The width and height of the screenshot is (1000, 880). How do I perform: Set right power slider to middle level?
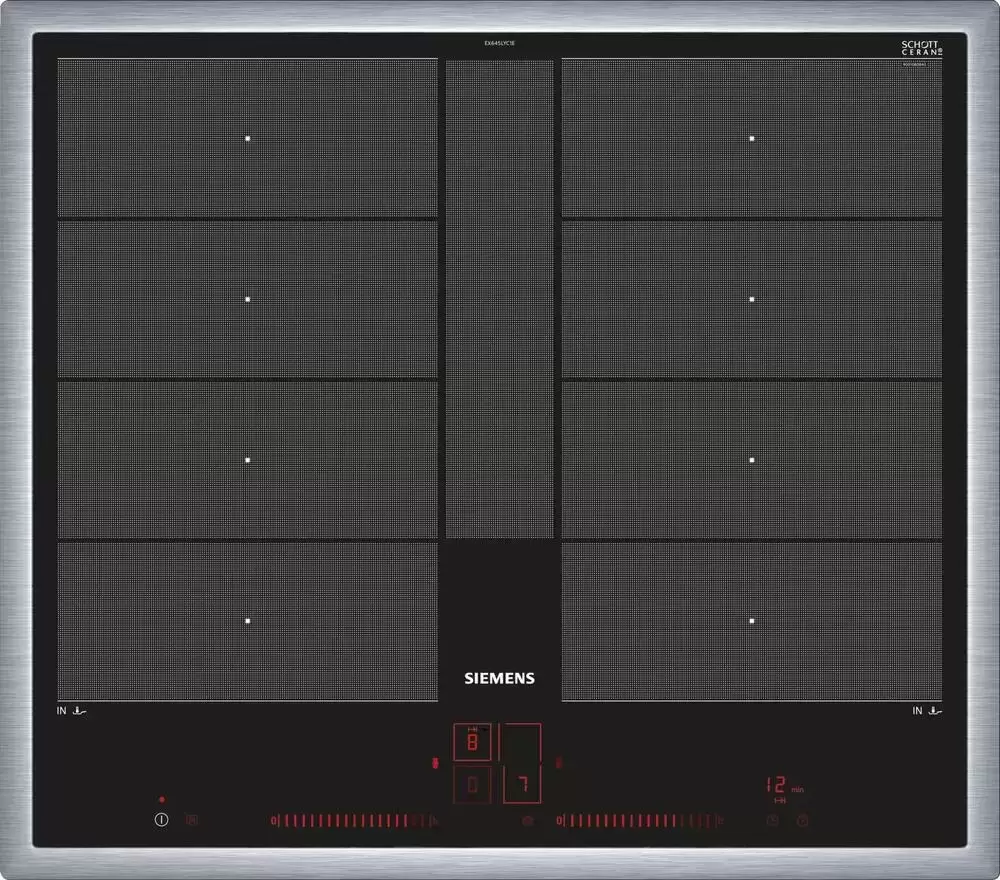click(640, 821)
